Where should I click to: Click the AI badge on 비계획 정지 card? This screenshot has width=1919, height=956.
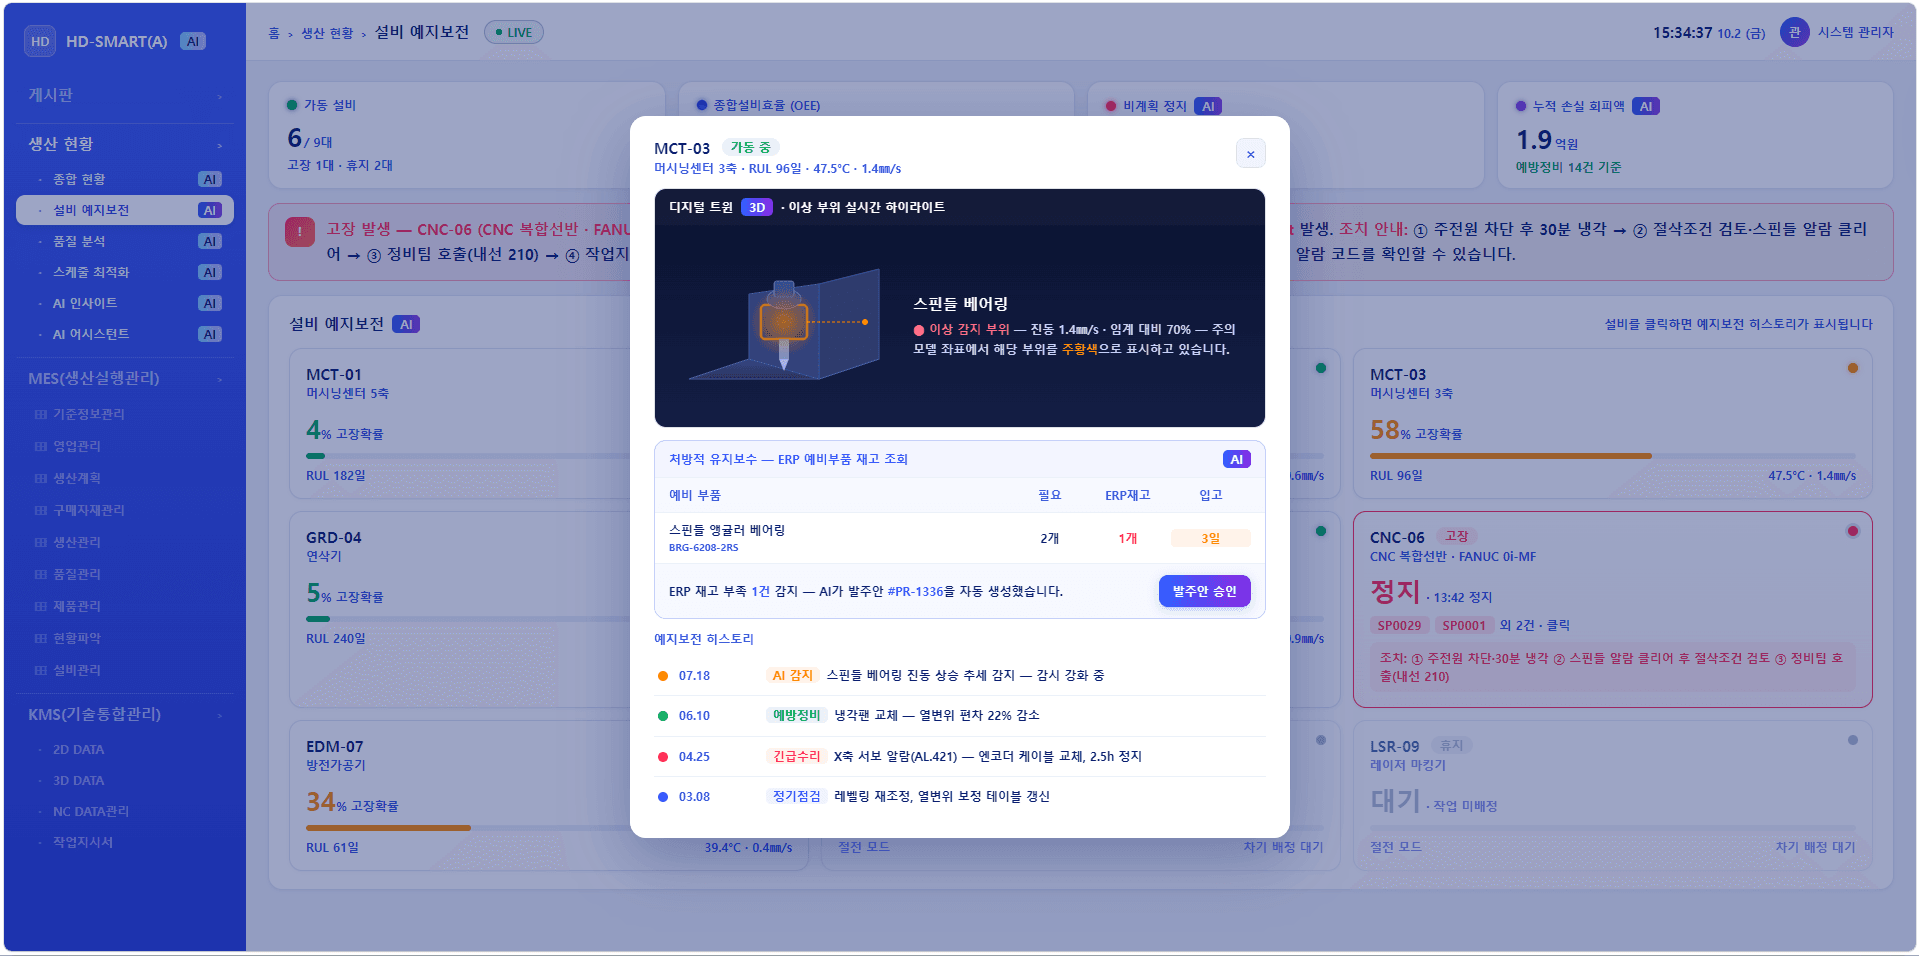pos(1208,106)
